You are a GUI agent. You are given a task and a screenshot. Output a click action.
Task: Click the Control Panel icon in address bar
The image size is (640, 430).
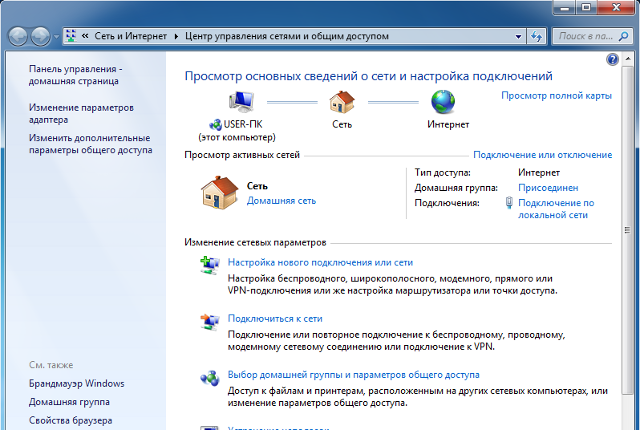pyautogui.click(x=71, y=36)
